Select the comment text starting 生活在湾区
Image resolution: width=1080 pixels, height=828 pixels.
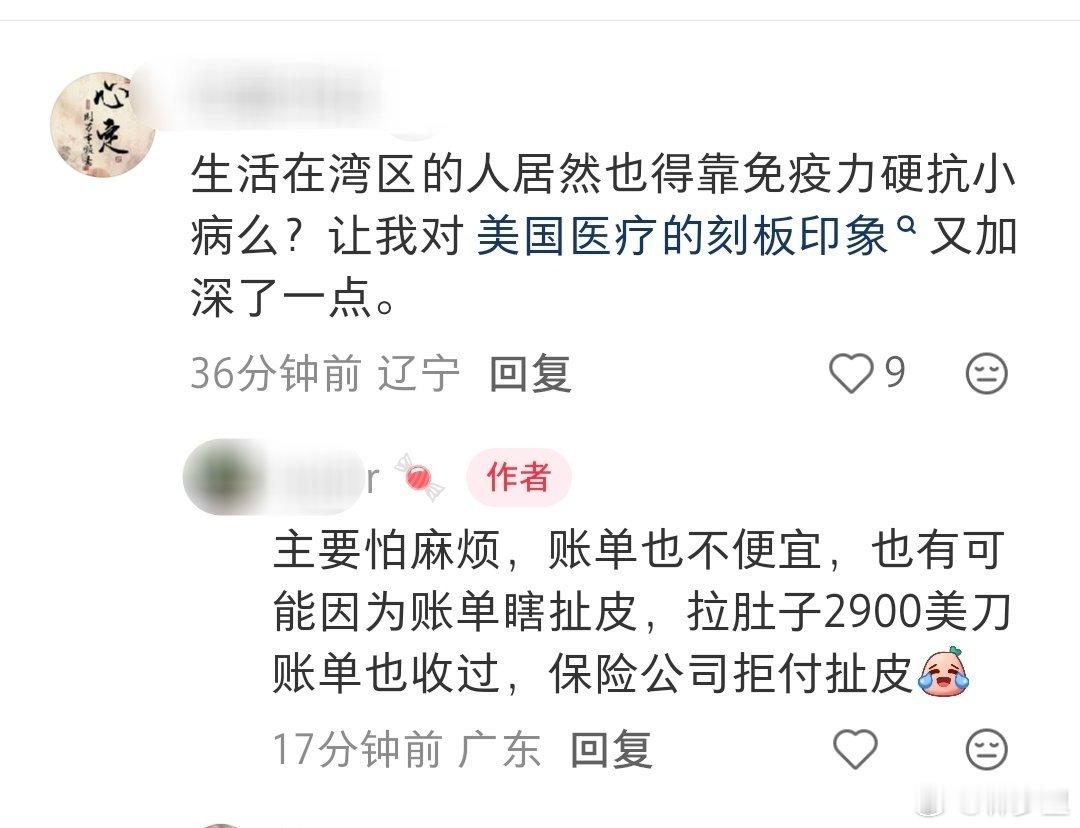click(x=603, y=236)
